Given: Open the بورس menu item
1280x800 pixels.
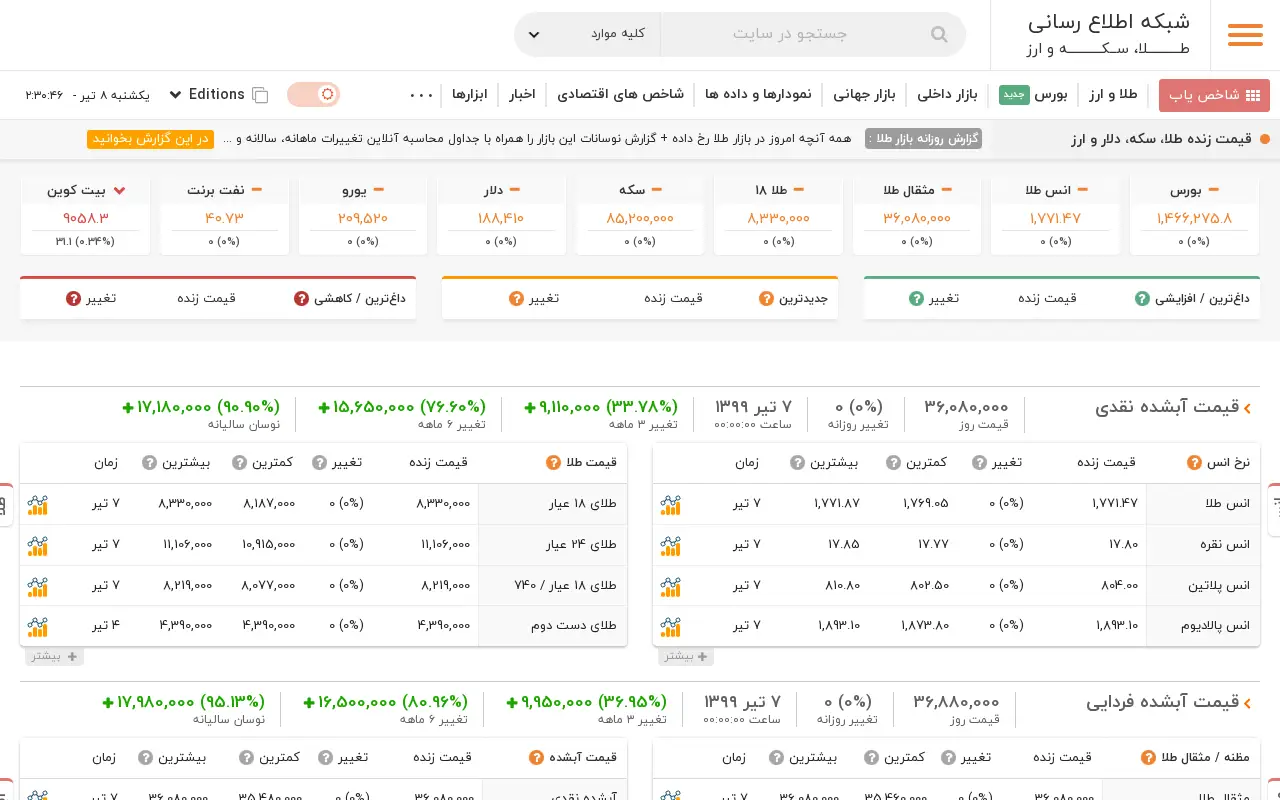Looking at the screenshot, I should click(x=1051, y=95).
